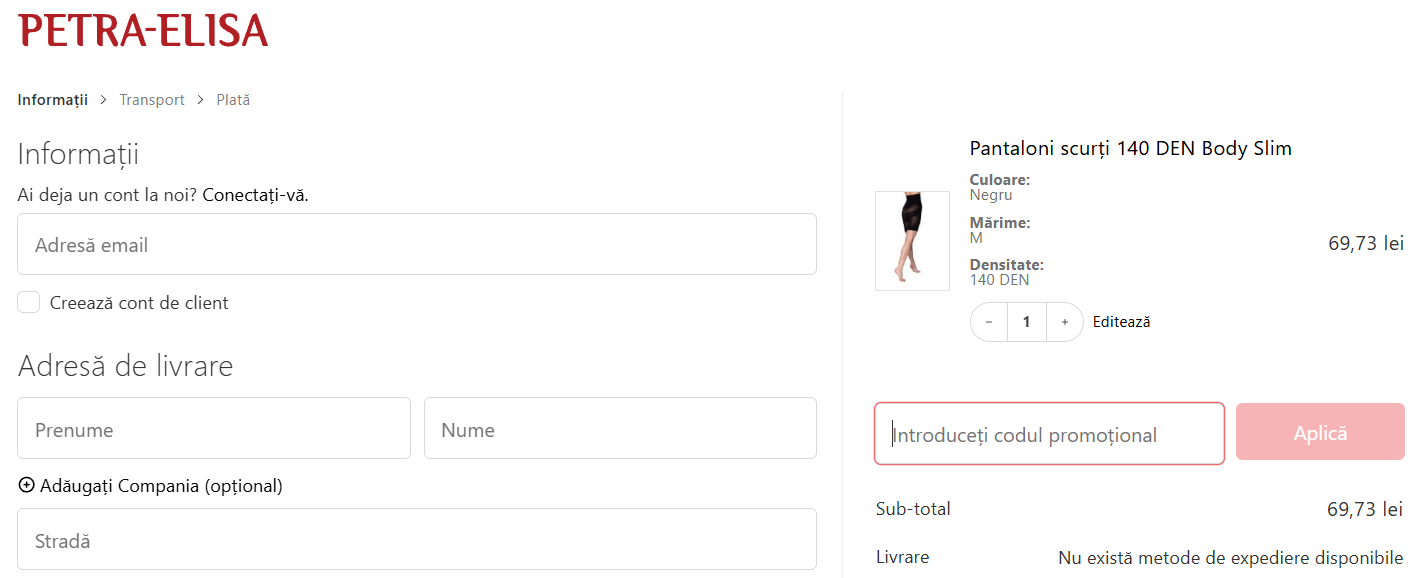1421x578 pixels.
Task: Focus the Stradă address field
Action: click(x=417, y=540)
